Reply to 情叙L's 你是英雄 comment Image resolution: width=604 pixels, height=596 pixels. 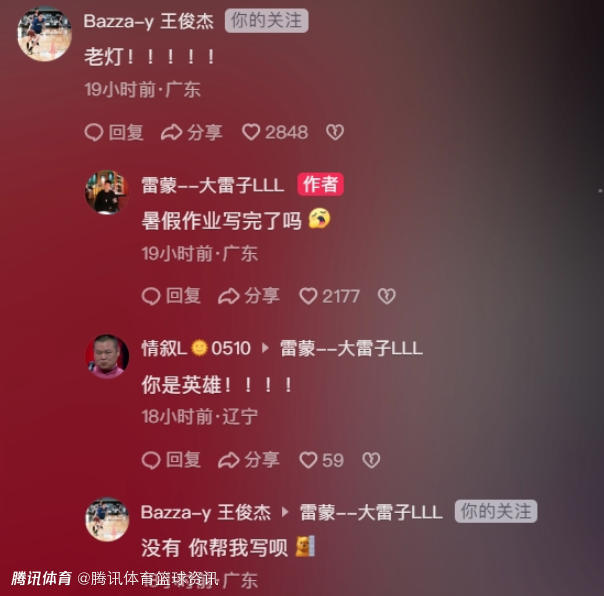[171, 460]
